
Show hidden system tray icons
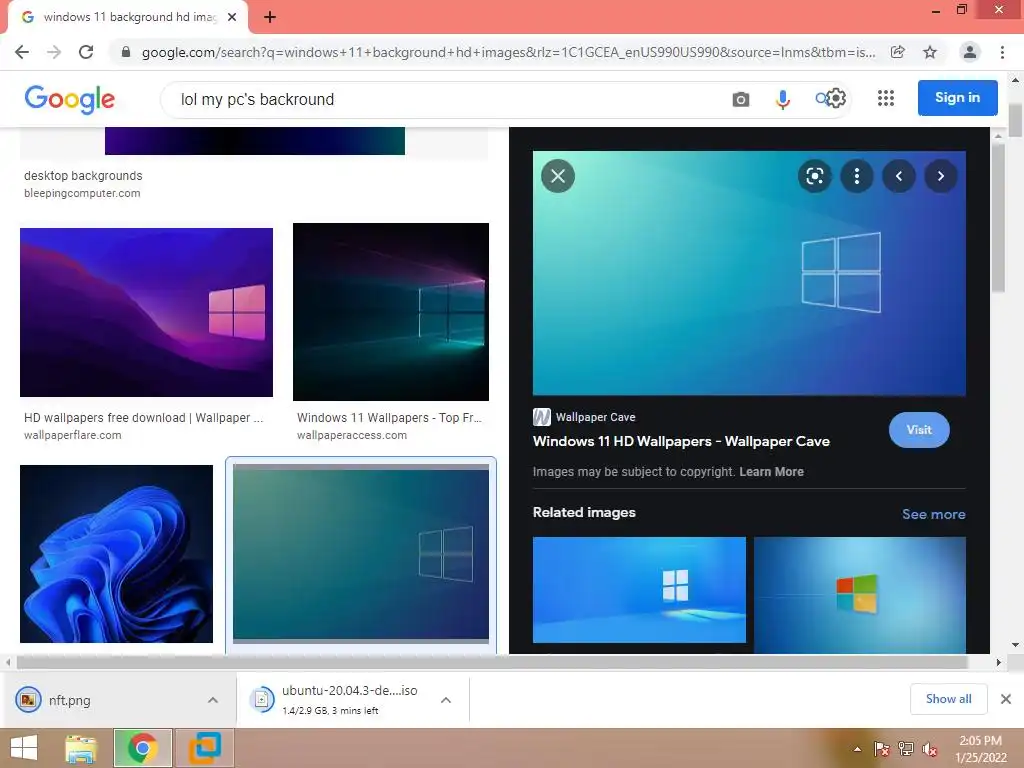pyautogui.click(x=857, y=749)
